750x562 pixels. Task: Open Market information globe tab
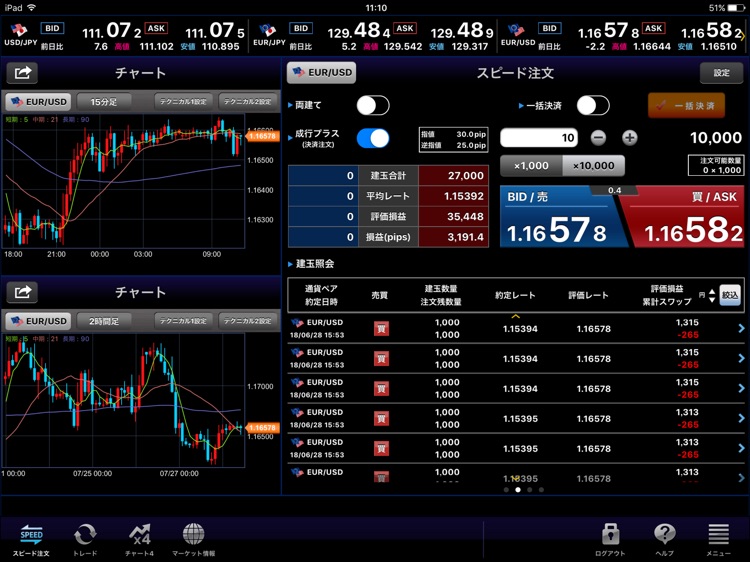pos(194,540)
